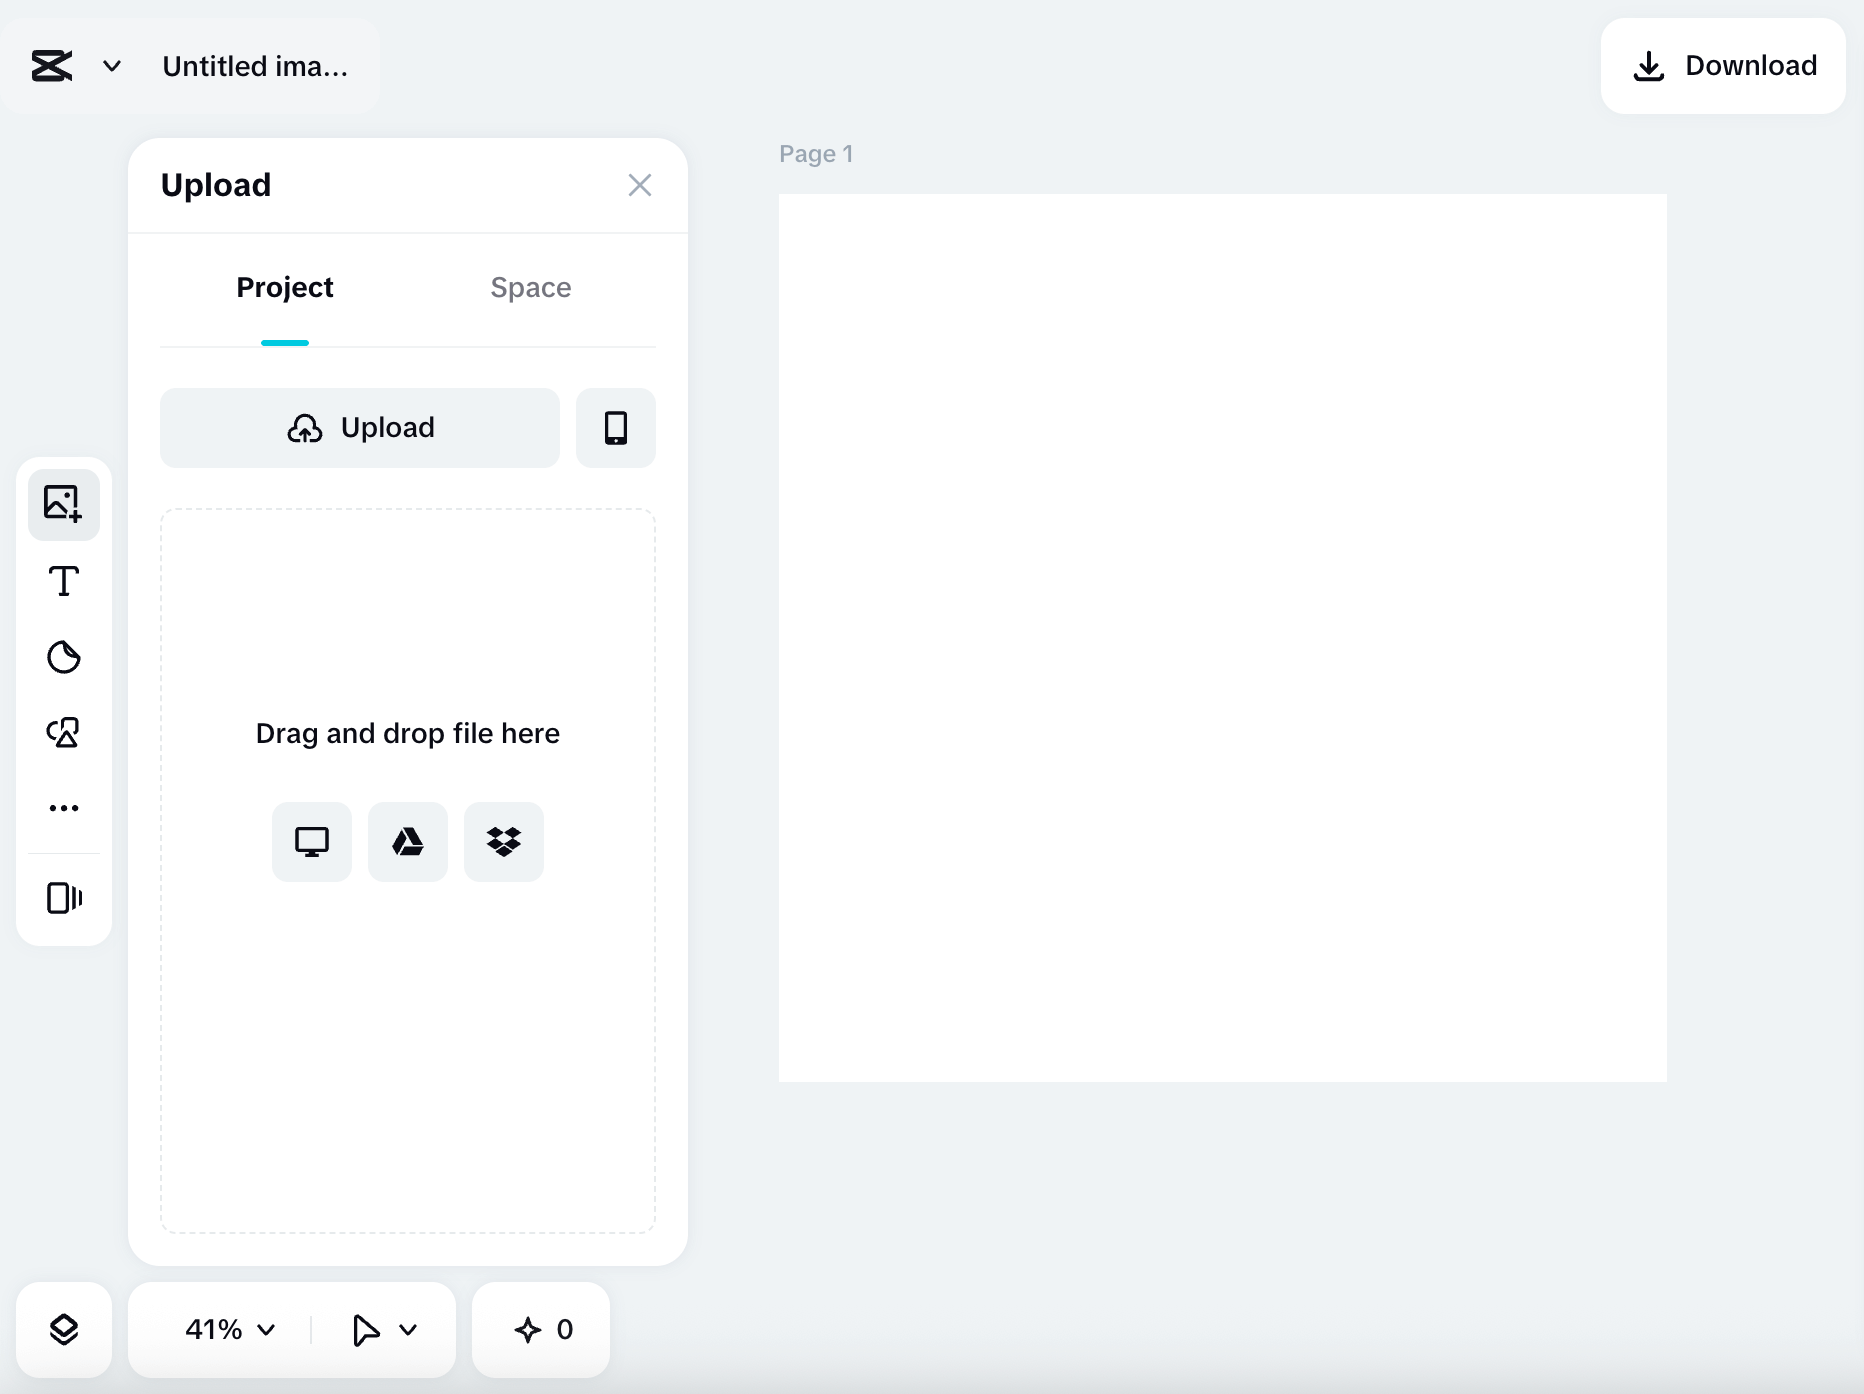
Task: Open the CapCut file menu chevron
Action: 111,66
